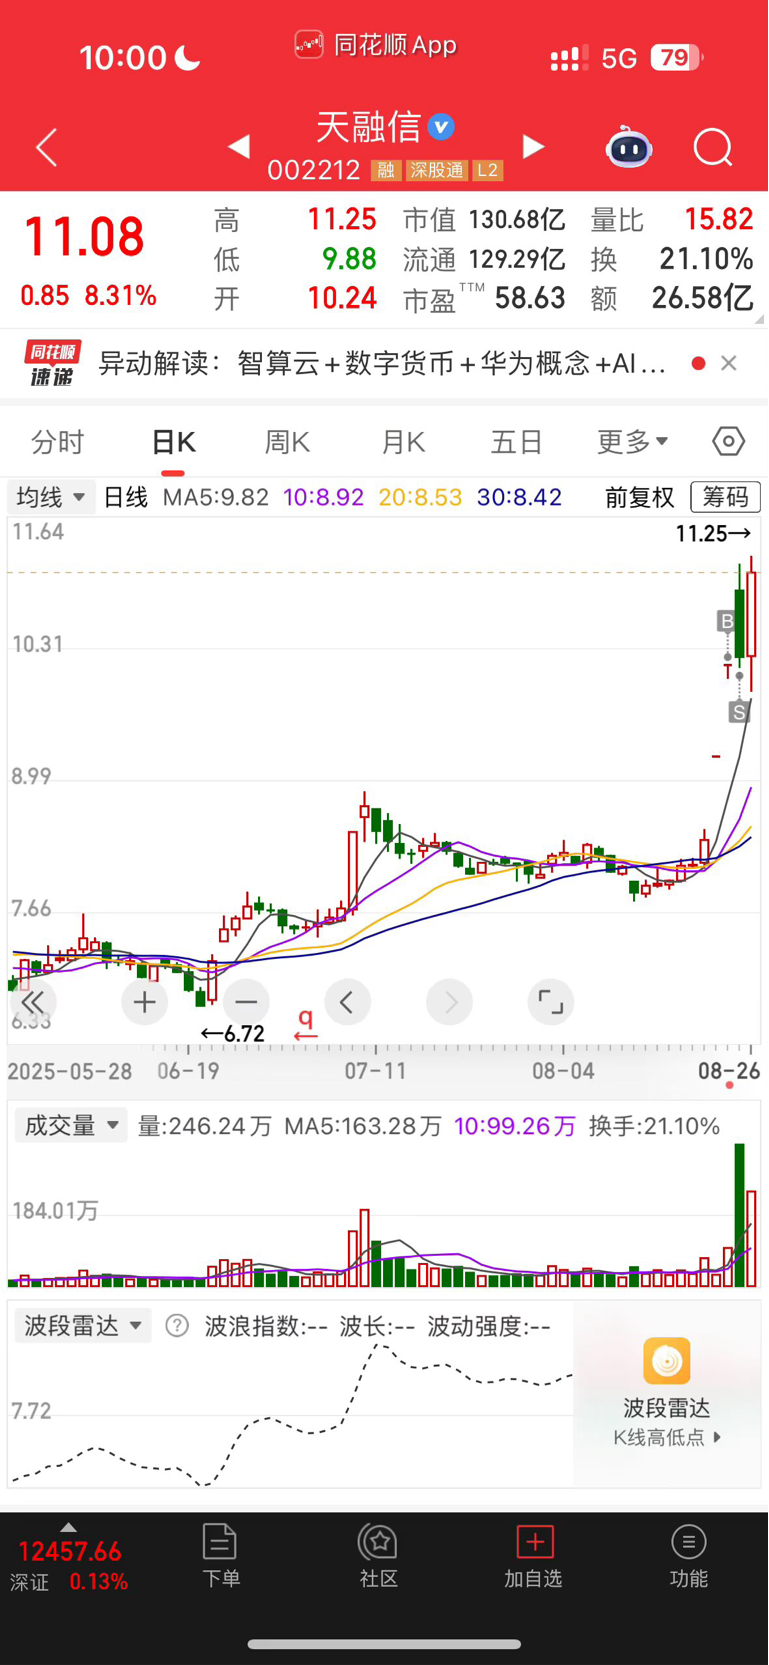Viewport: 769px width, 1665px height.
Task: Tap 换手:21.10% volume label
Action: [x=655, y=1127]
